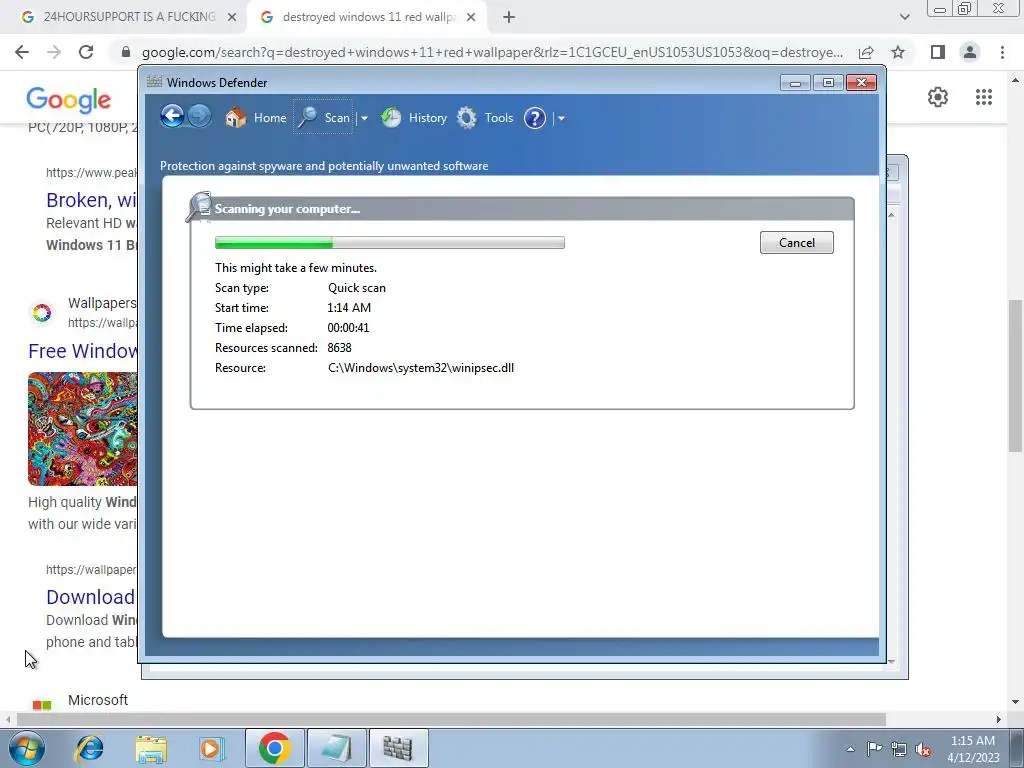Click the blue Help question mark
Screen dimensions: 1024x768
(534, 118)
